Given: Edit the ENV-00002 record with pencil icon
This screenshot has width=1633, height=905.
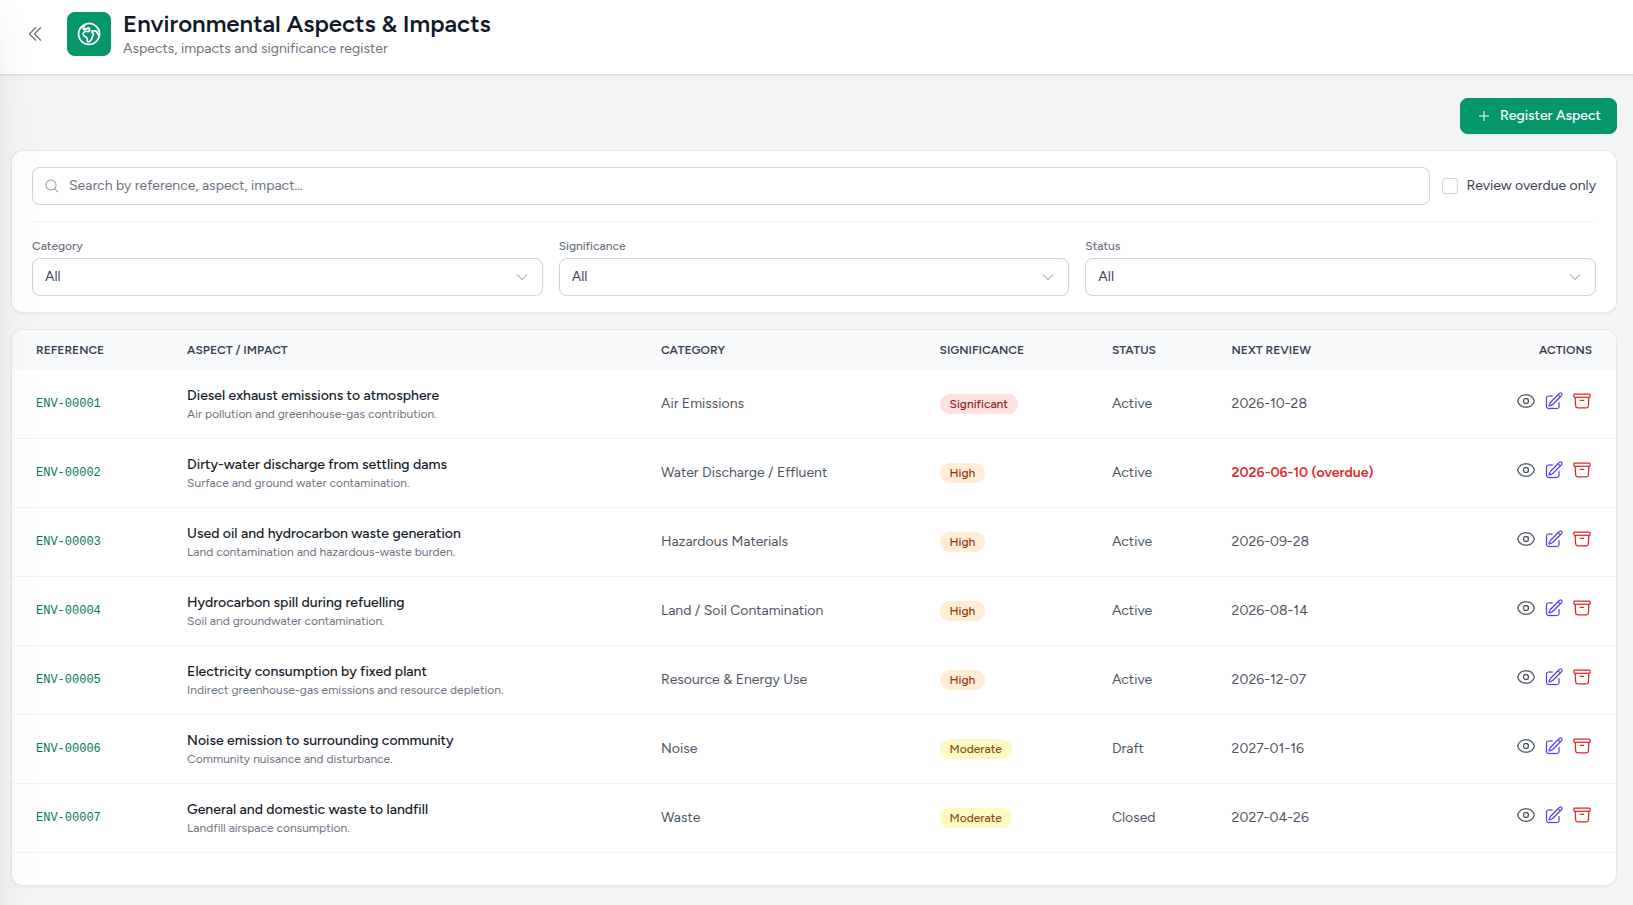Looking at the screenshot, I should (1553, 470).
